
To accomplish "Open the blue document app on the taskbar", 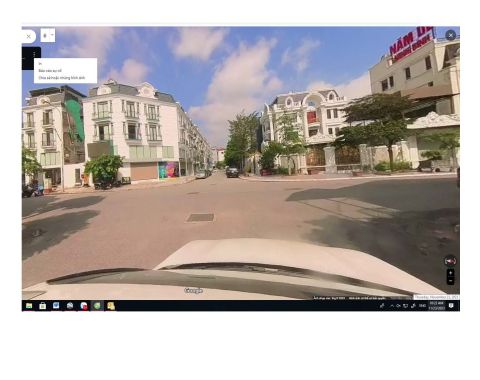I will tap(56, 306).
